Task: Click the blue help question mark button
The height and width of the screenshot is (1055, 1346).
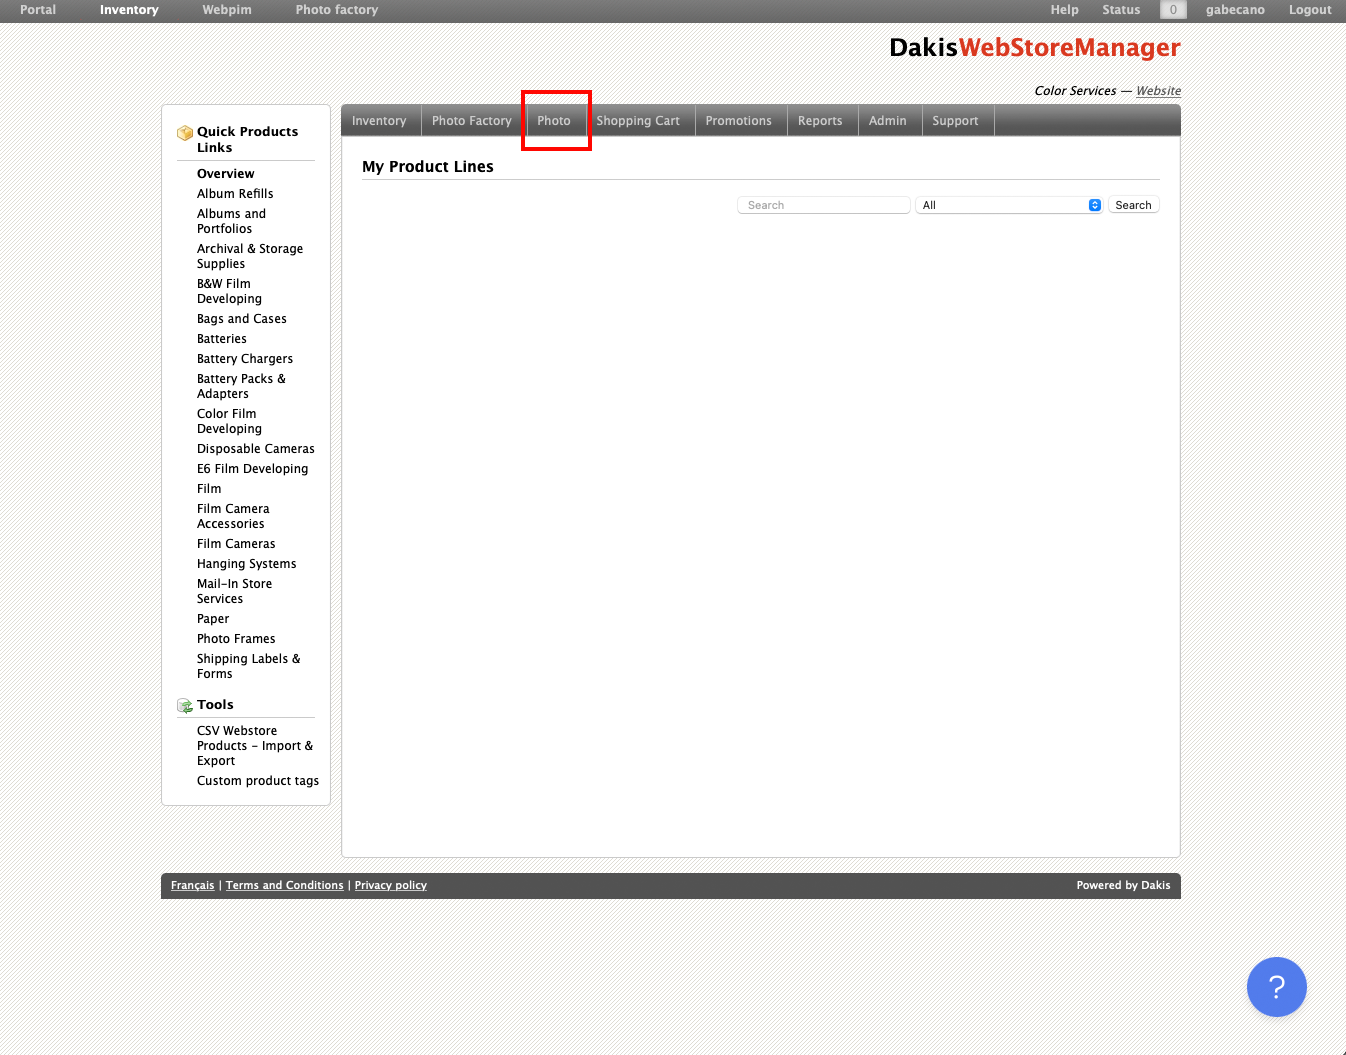Action: tap(1276, 987)
